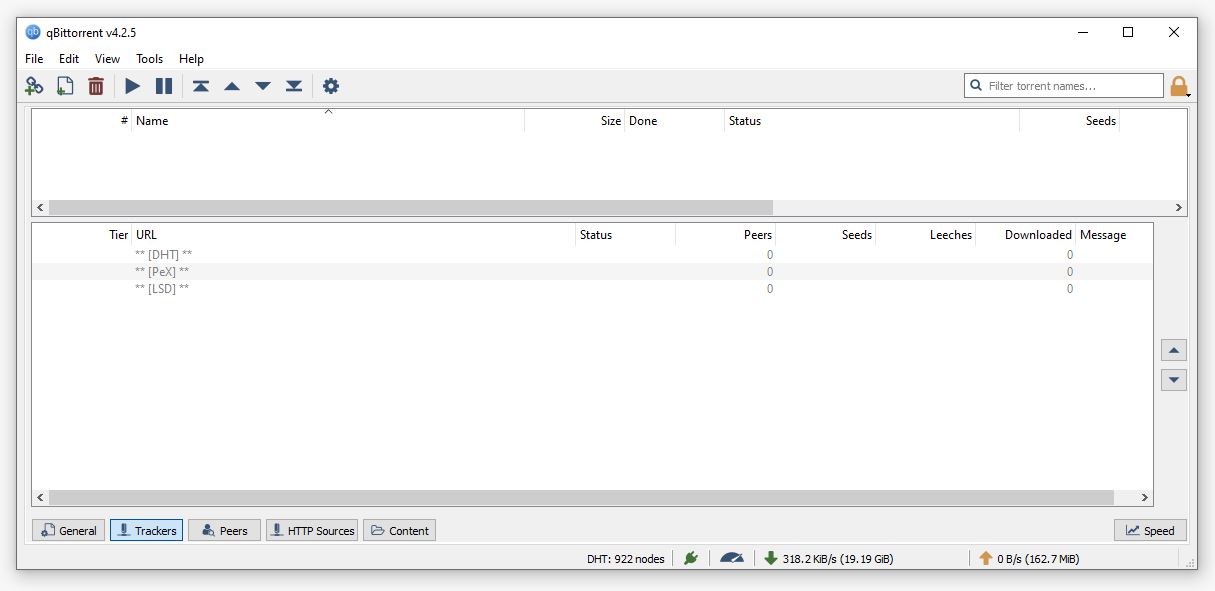1215x591 pixels.
Task: Switch to the Peers tab
Action: [x=224, y=530]
